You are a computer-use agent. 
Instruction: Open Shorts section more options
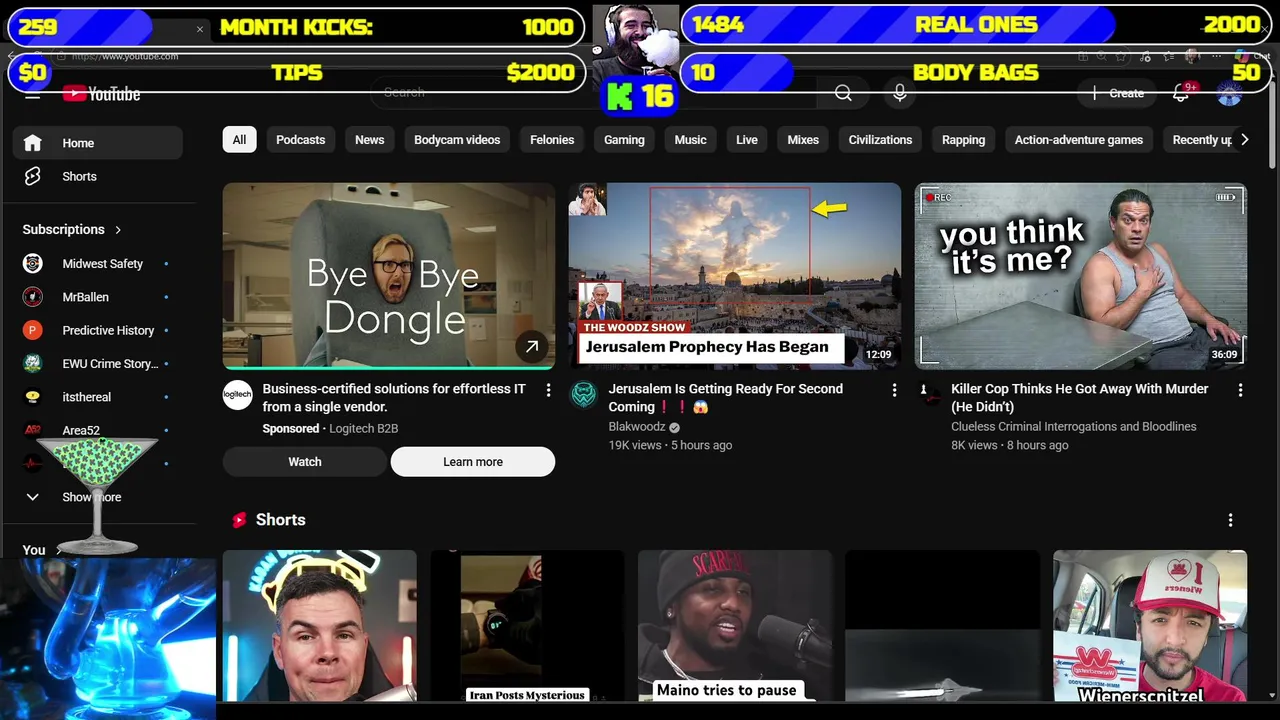tap(1230, 520)
